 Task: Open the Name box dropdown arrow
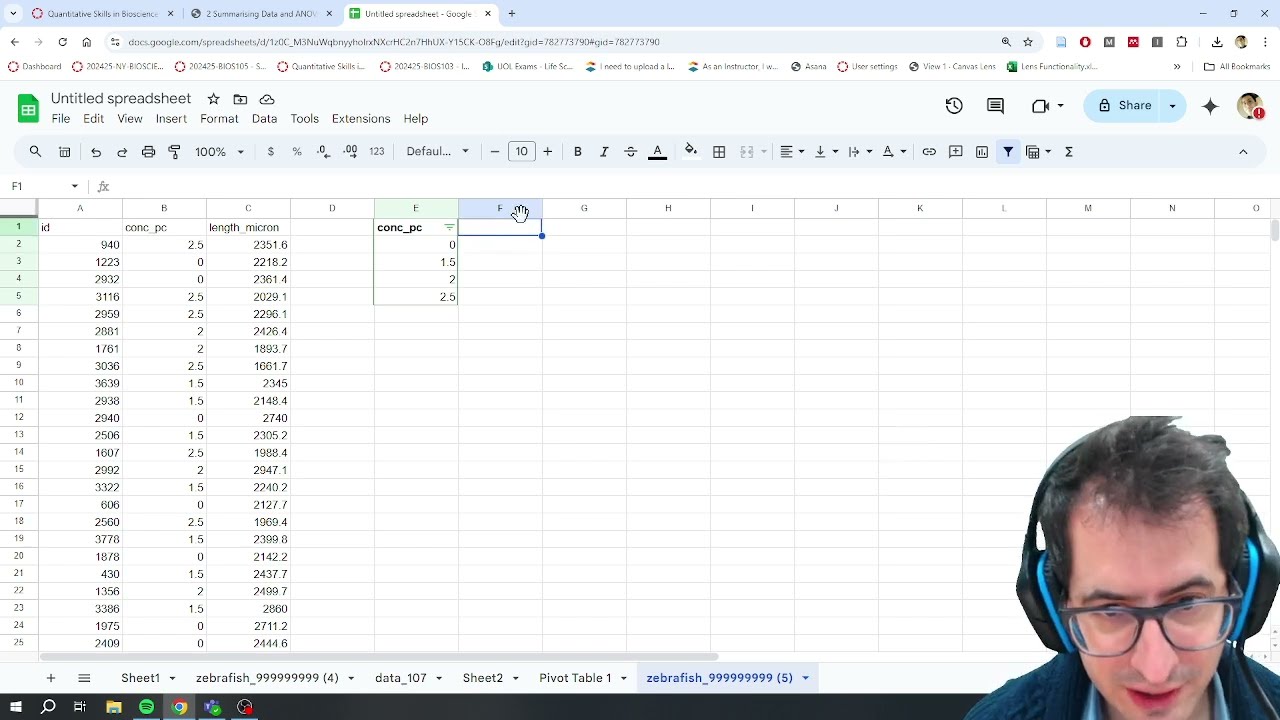coord(74,186)
